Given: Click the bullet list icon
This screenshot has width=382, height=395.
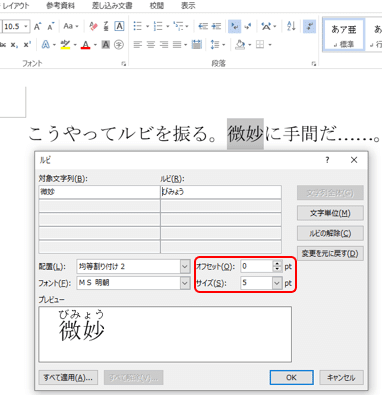Looking at the screenshot, I should tap(137, 26).
